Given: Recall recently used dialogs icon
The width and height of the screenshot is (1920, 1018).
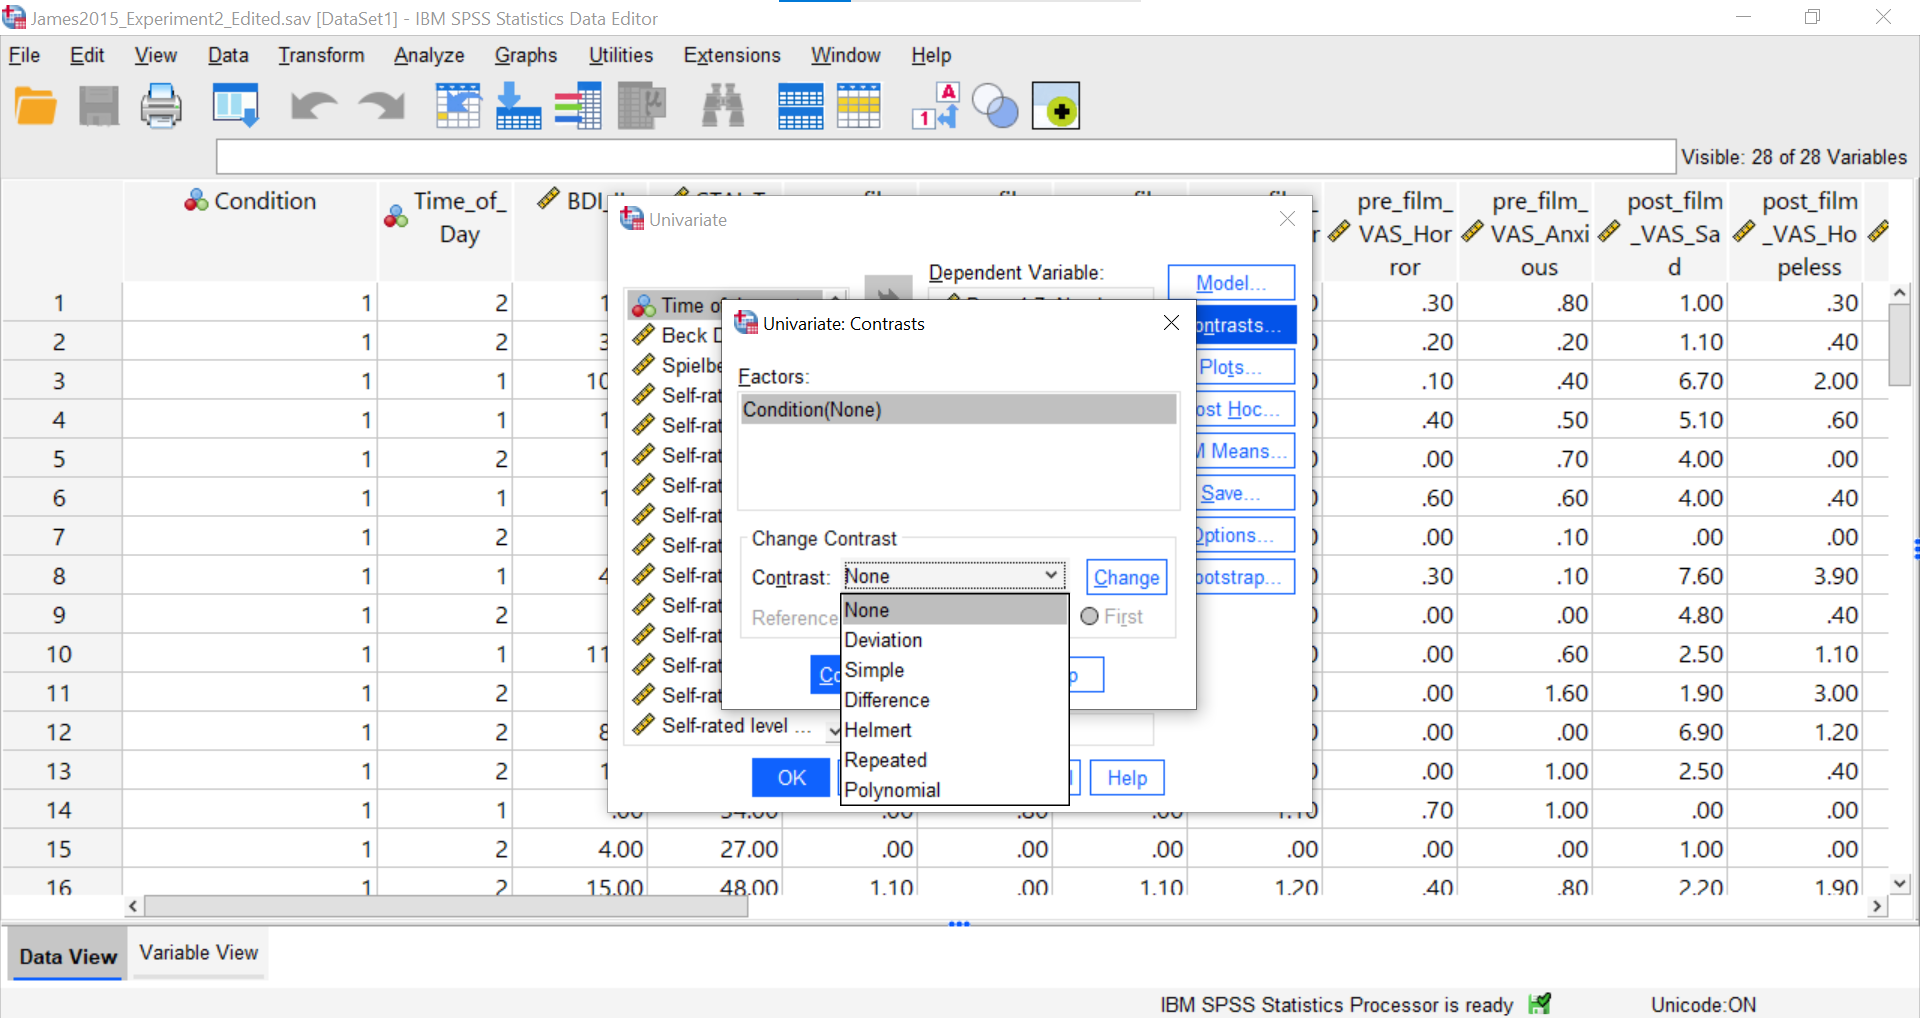Looking at the screenshot, I should click(236, 106).
